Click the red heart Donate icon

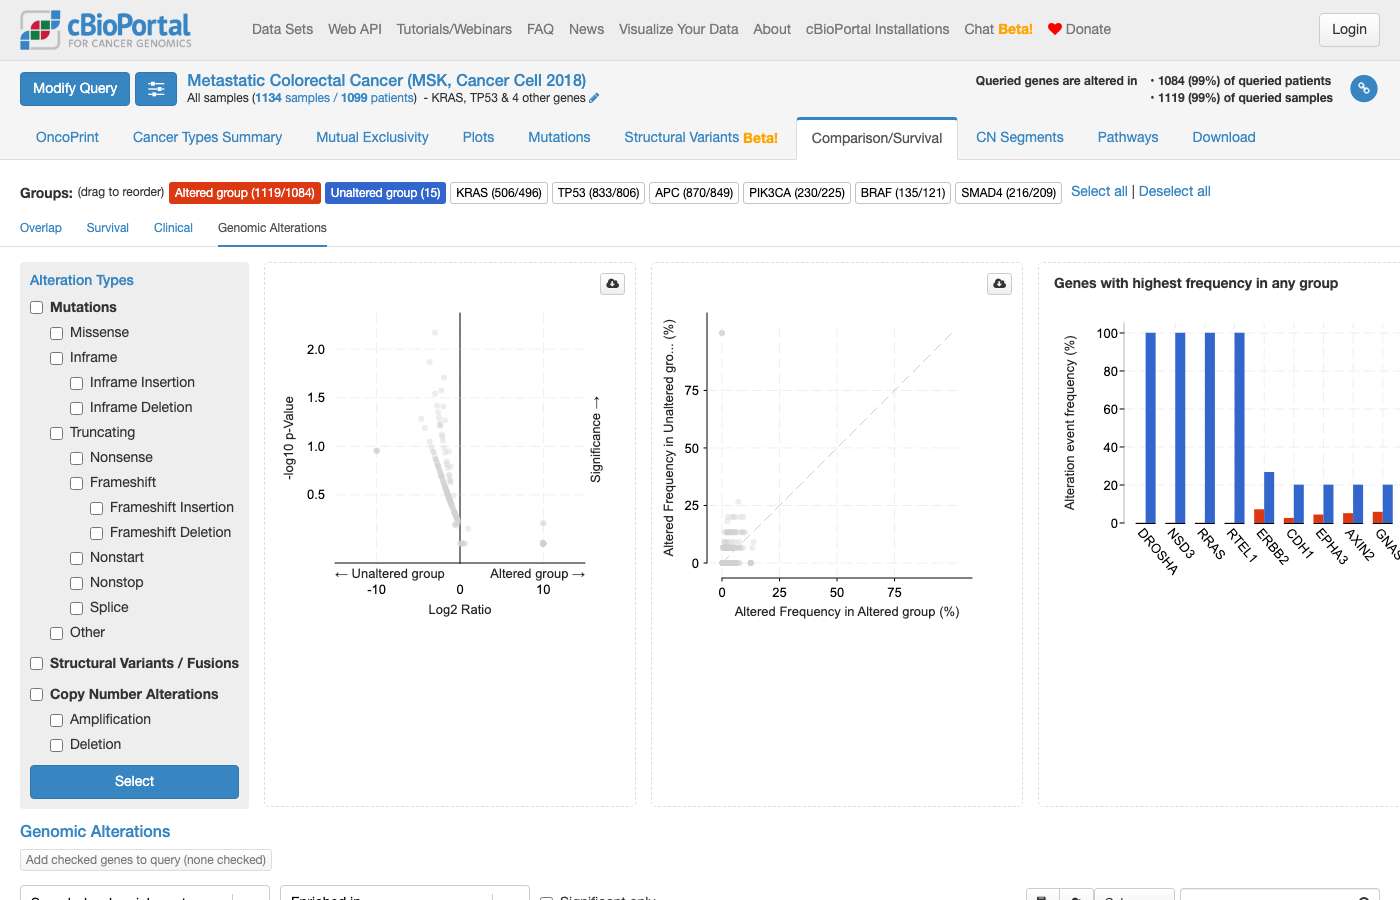pos(1054,29)
